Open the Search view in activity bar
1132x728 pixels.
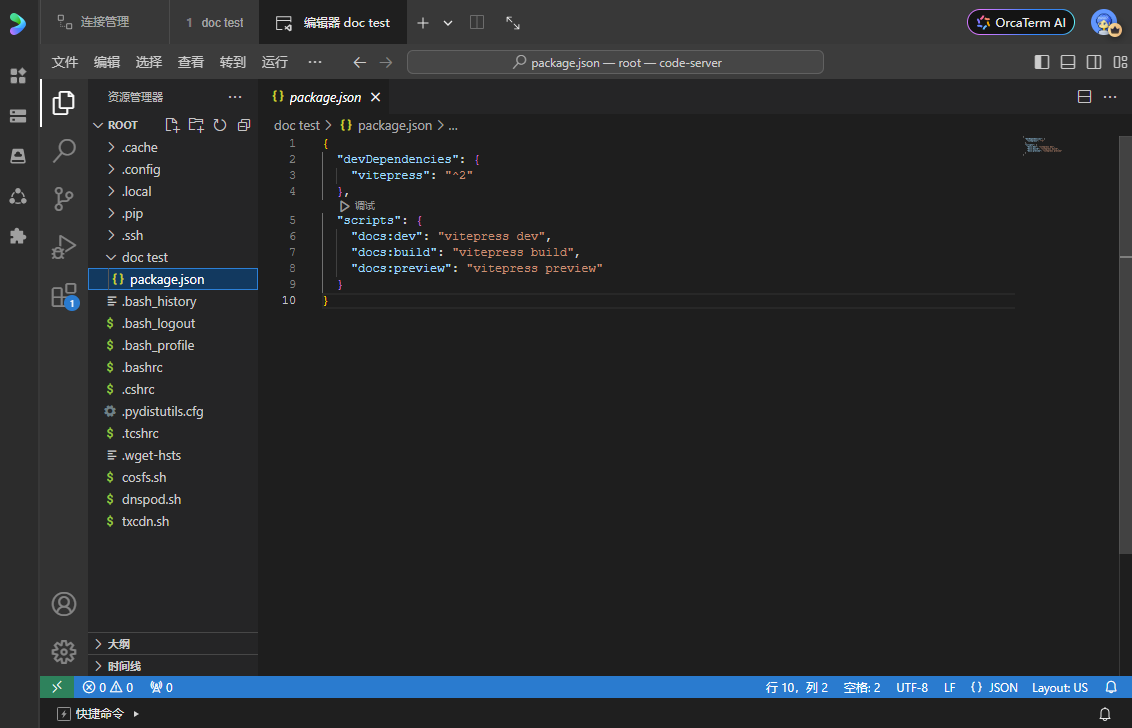(64, 150)
